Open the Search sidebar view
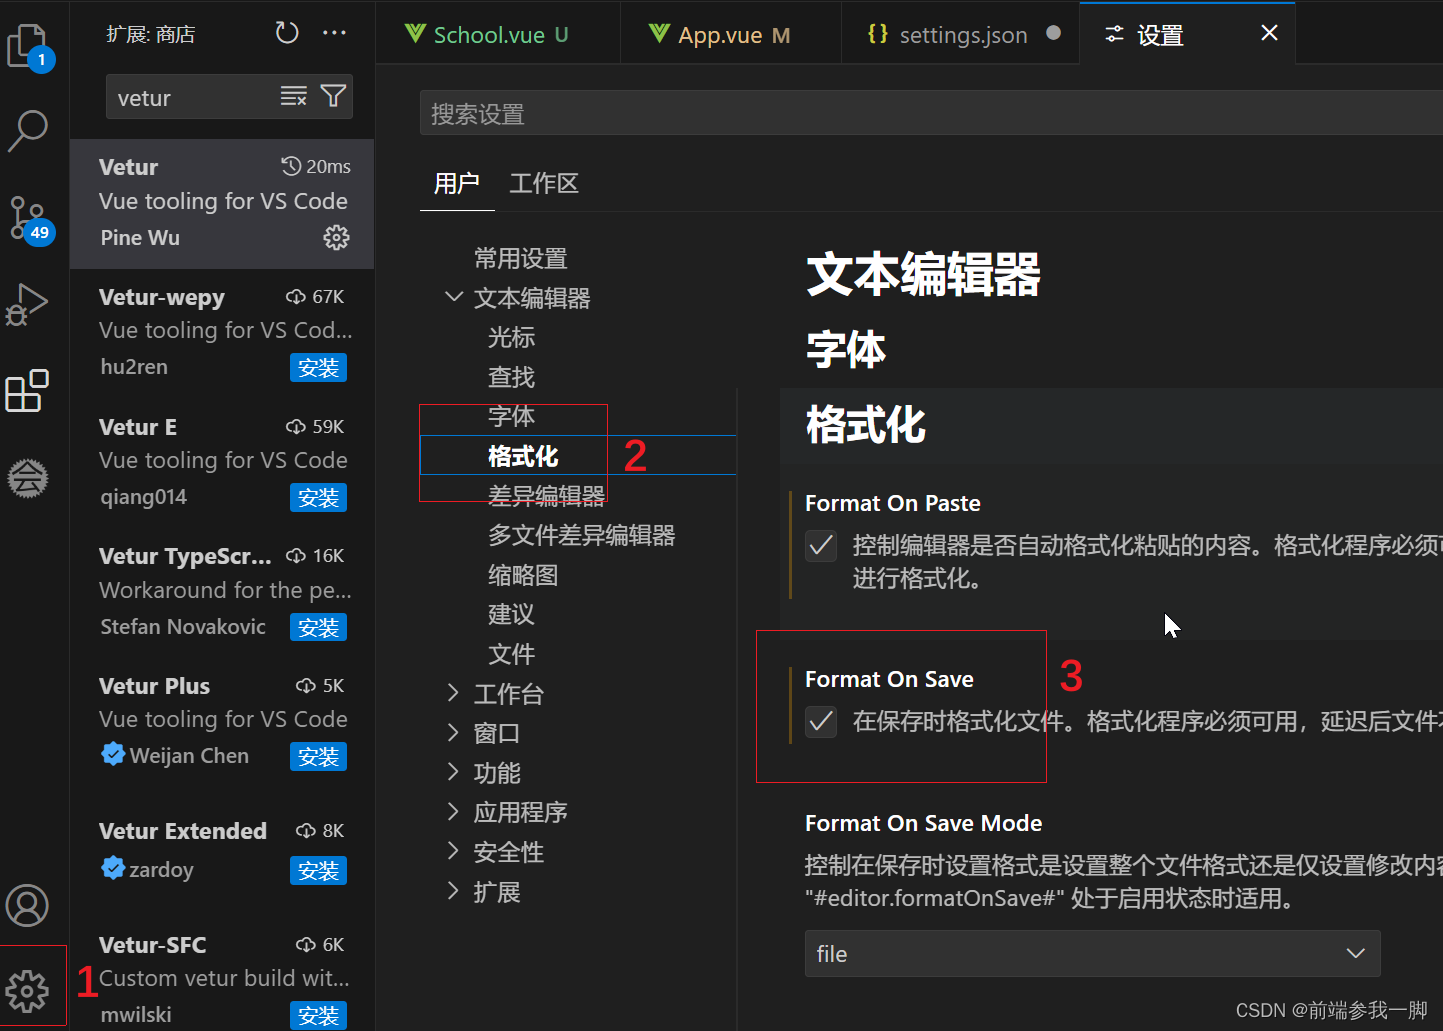The width and height of the screenshot is (1443, 1031). 27,131
